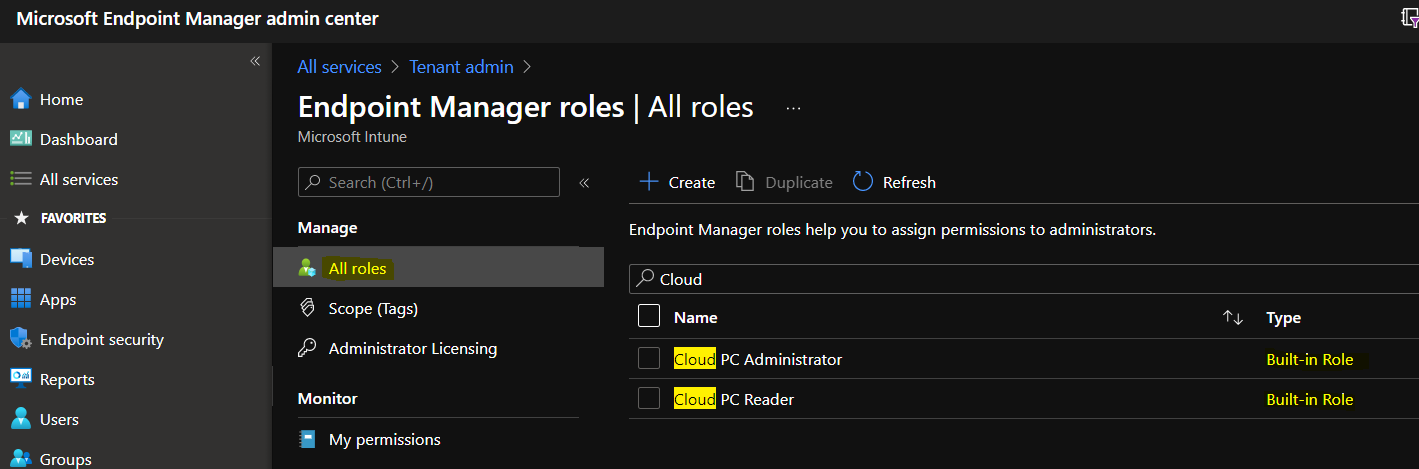Click the magnifier icon in Cloud filter box
Image resolution: width=1419 pixels, height=469 pixels.
(646, 279)
